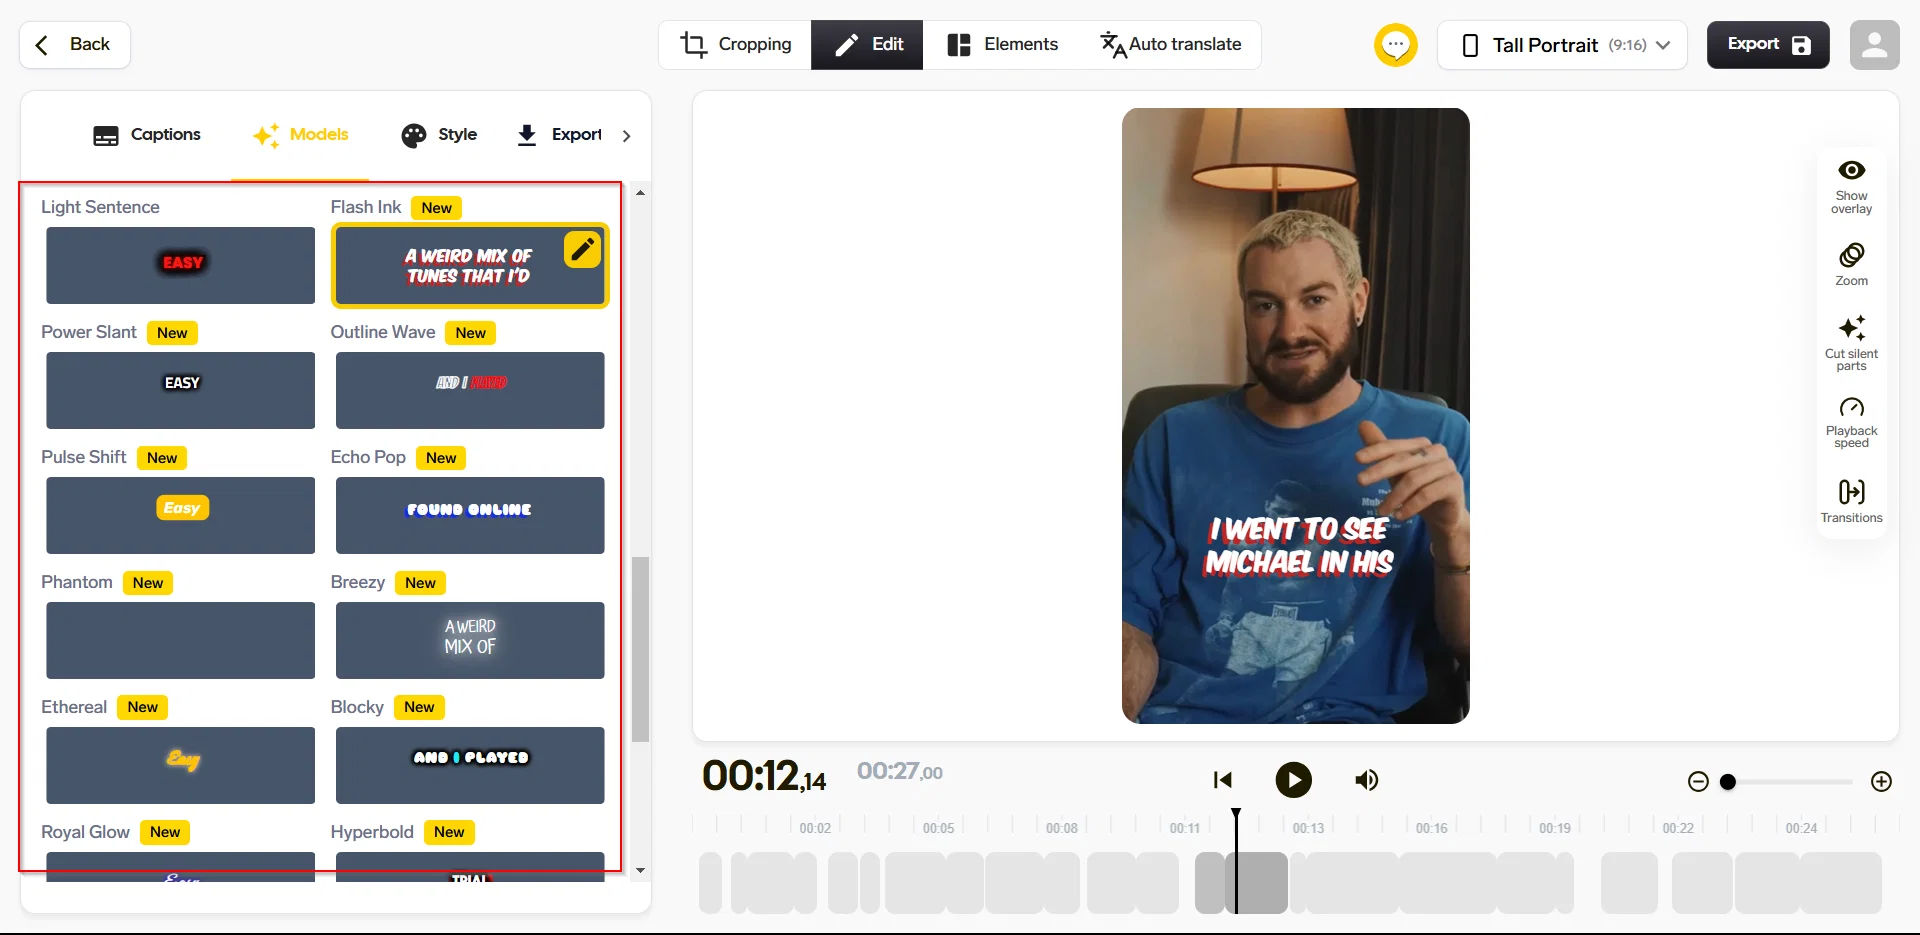Viewport: 1920px width, 935px height.
Task: Open the Captions tab
Action: click(x=146, y=135)
